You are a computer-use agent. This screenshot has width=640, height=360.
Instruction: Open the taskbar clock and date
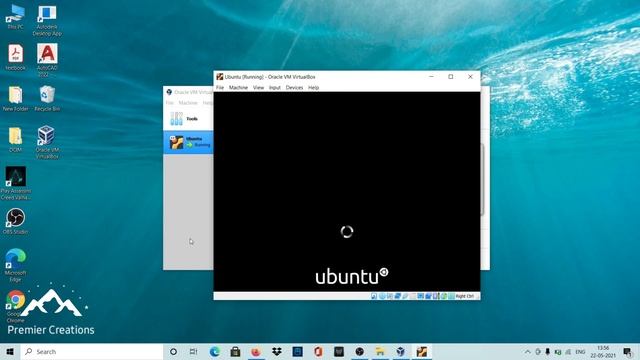tap(603, 351)
